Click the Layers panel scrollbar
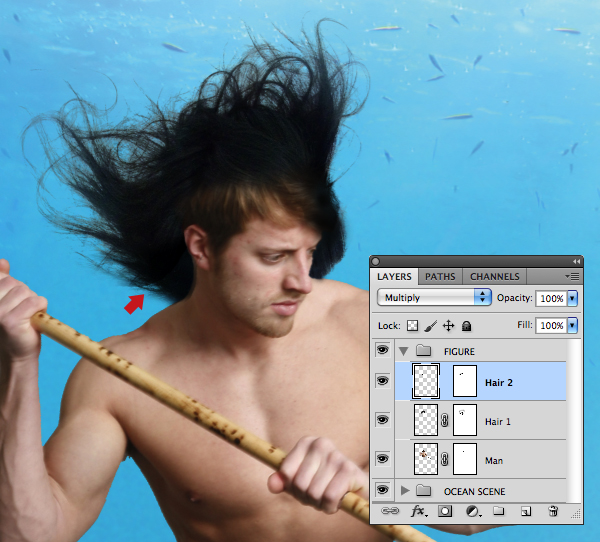600x542 pixels. (573, 420)
